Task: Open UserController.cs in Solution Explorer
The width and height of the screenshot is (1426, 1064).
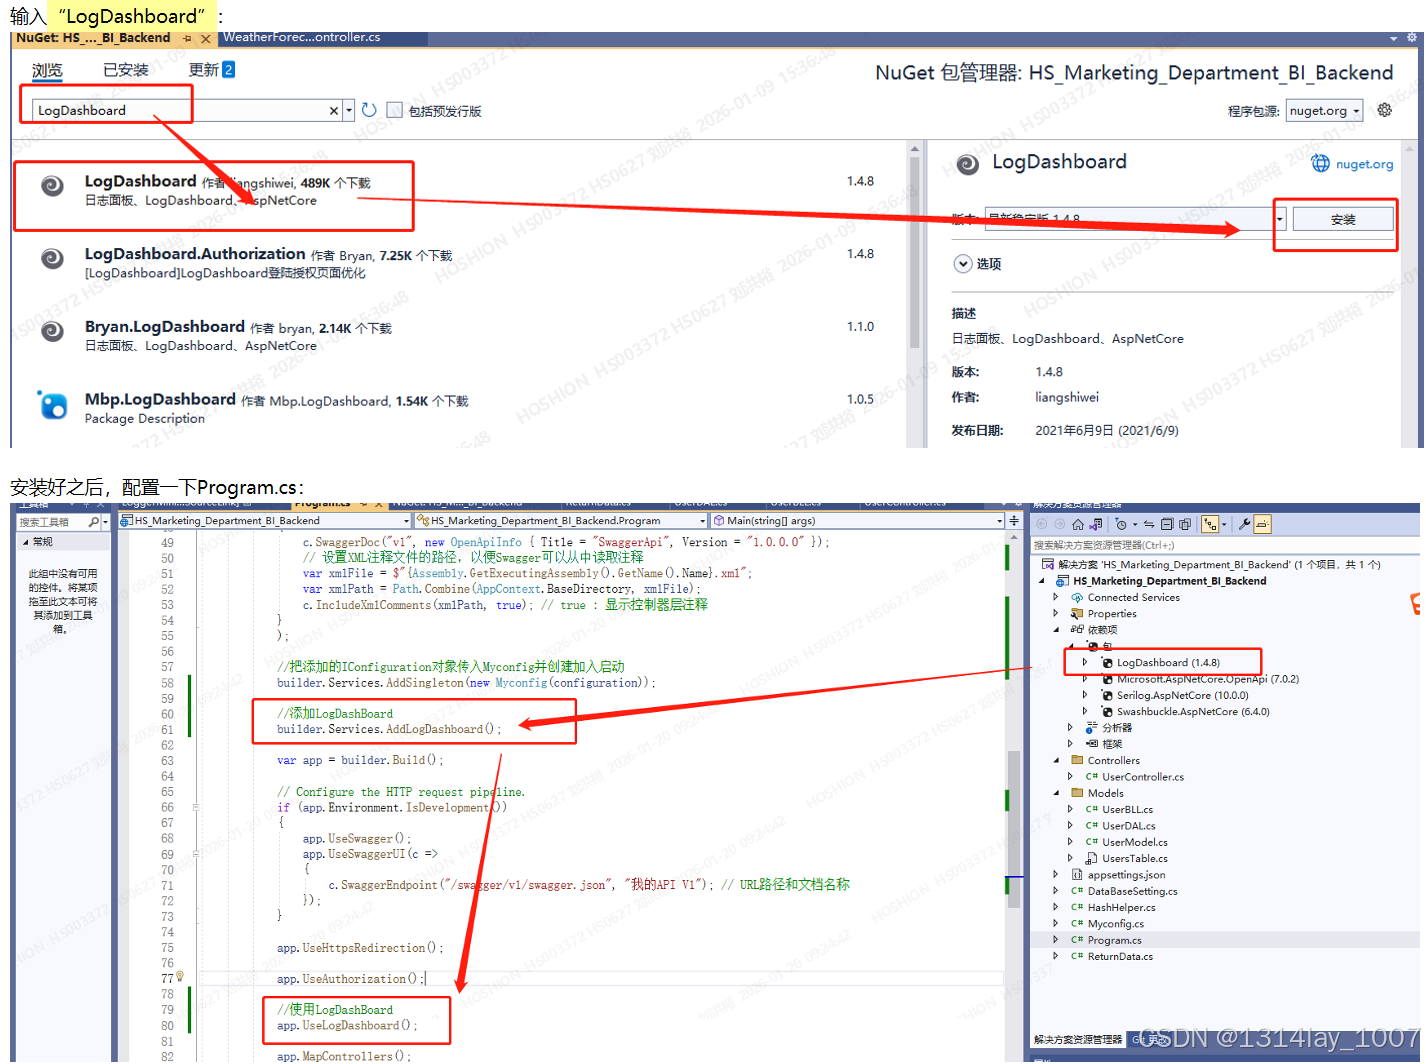Action: coord(1142,776)
